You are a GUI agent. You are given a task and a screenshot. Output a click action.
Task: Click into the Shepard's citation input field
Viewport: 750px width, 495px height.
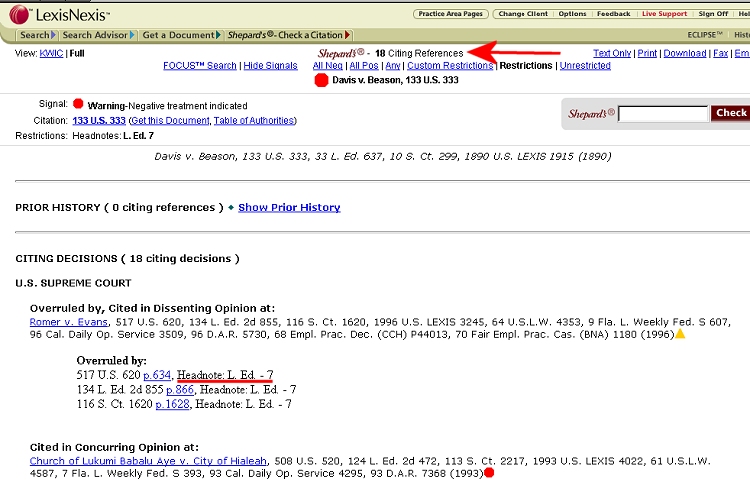pyautogui.click(x=663, y=114)
